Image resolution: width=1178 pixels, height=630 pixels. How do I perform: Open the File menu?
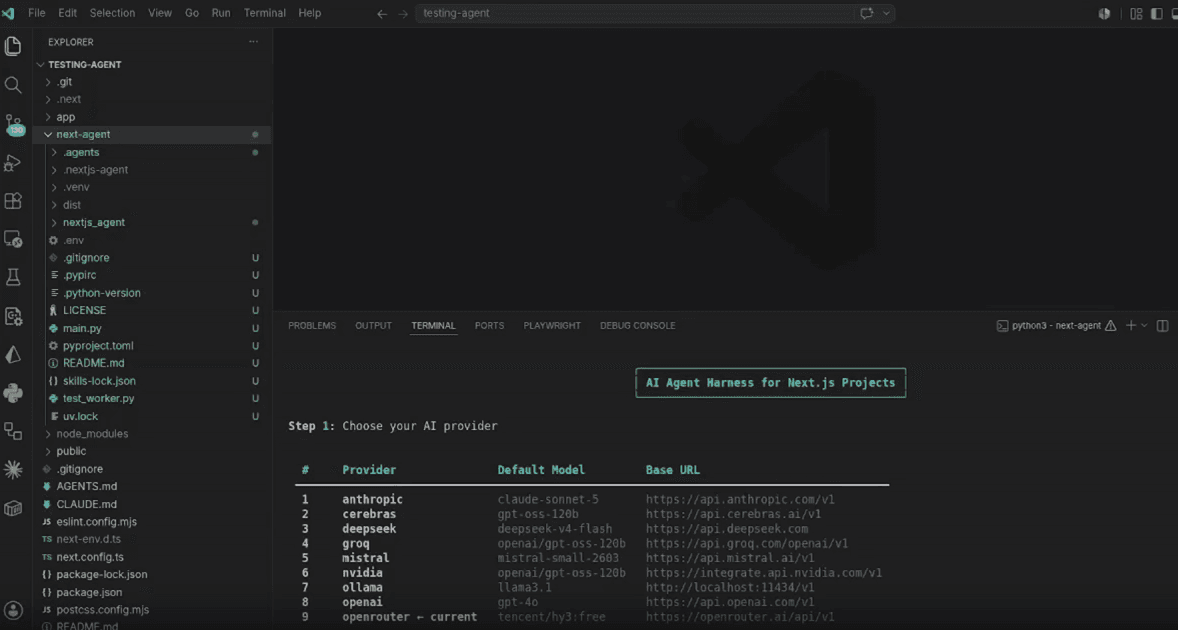pyautogui.click(x=36, y=13)
